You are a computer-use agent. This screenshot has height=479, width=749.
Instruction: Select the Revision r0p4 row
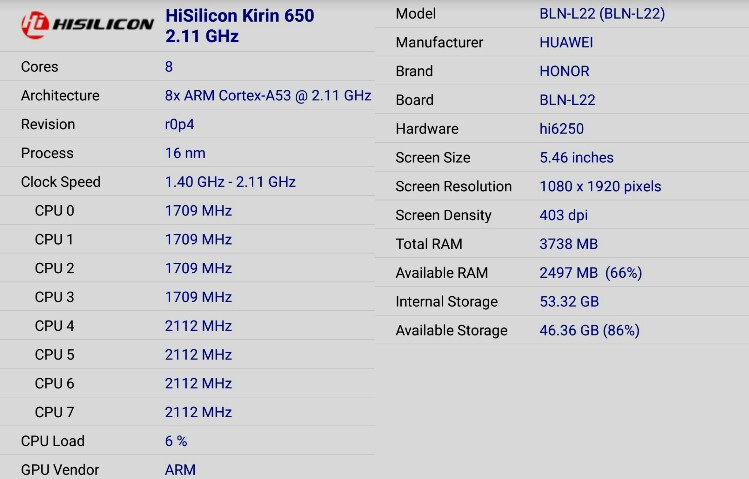coord(187,124)
